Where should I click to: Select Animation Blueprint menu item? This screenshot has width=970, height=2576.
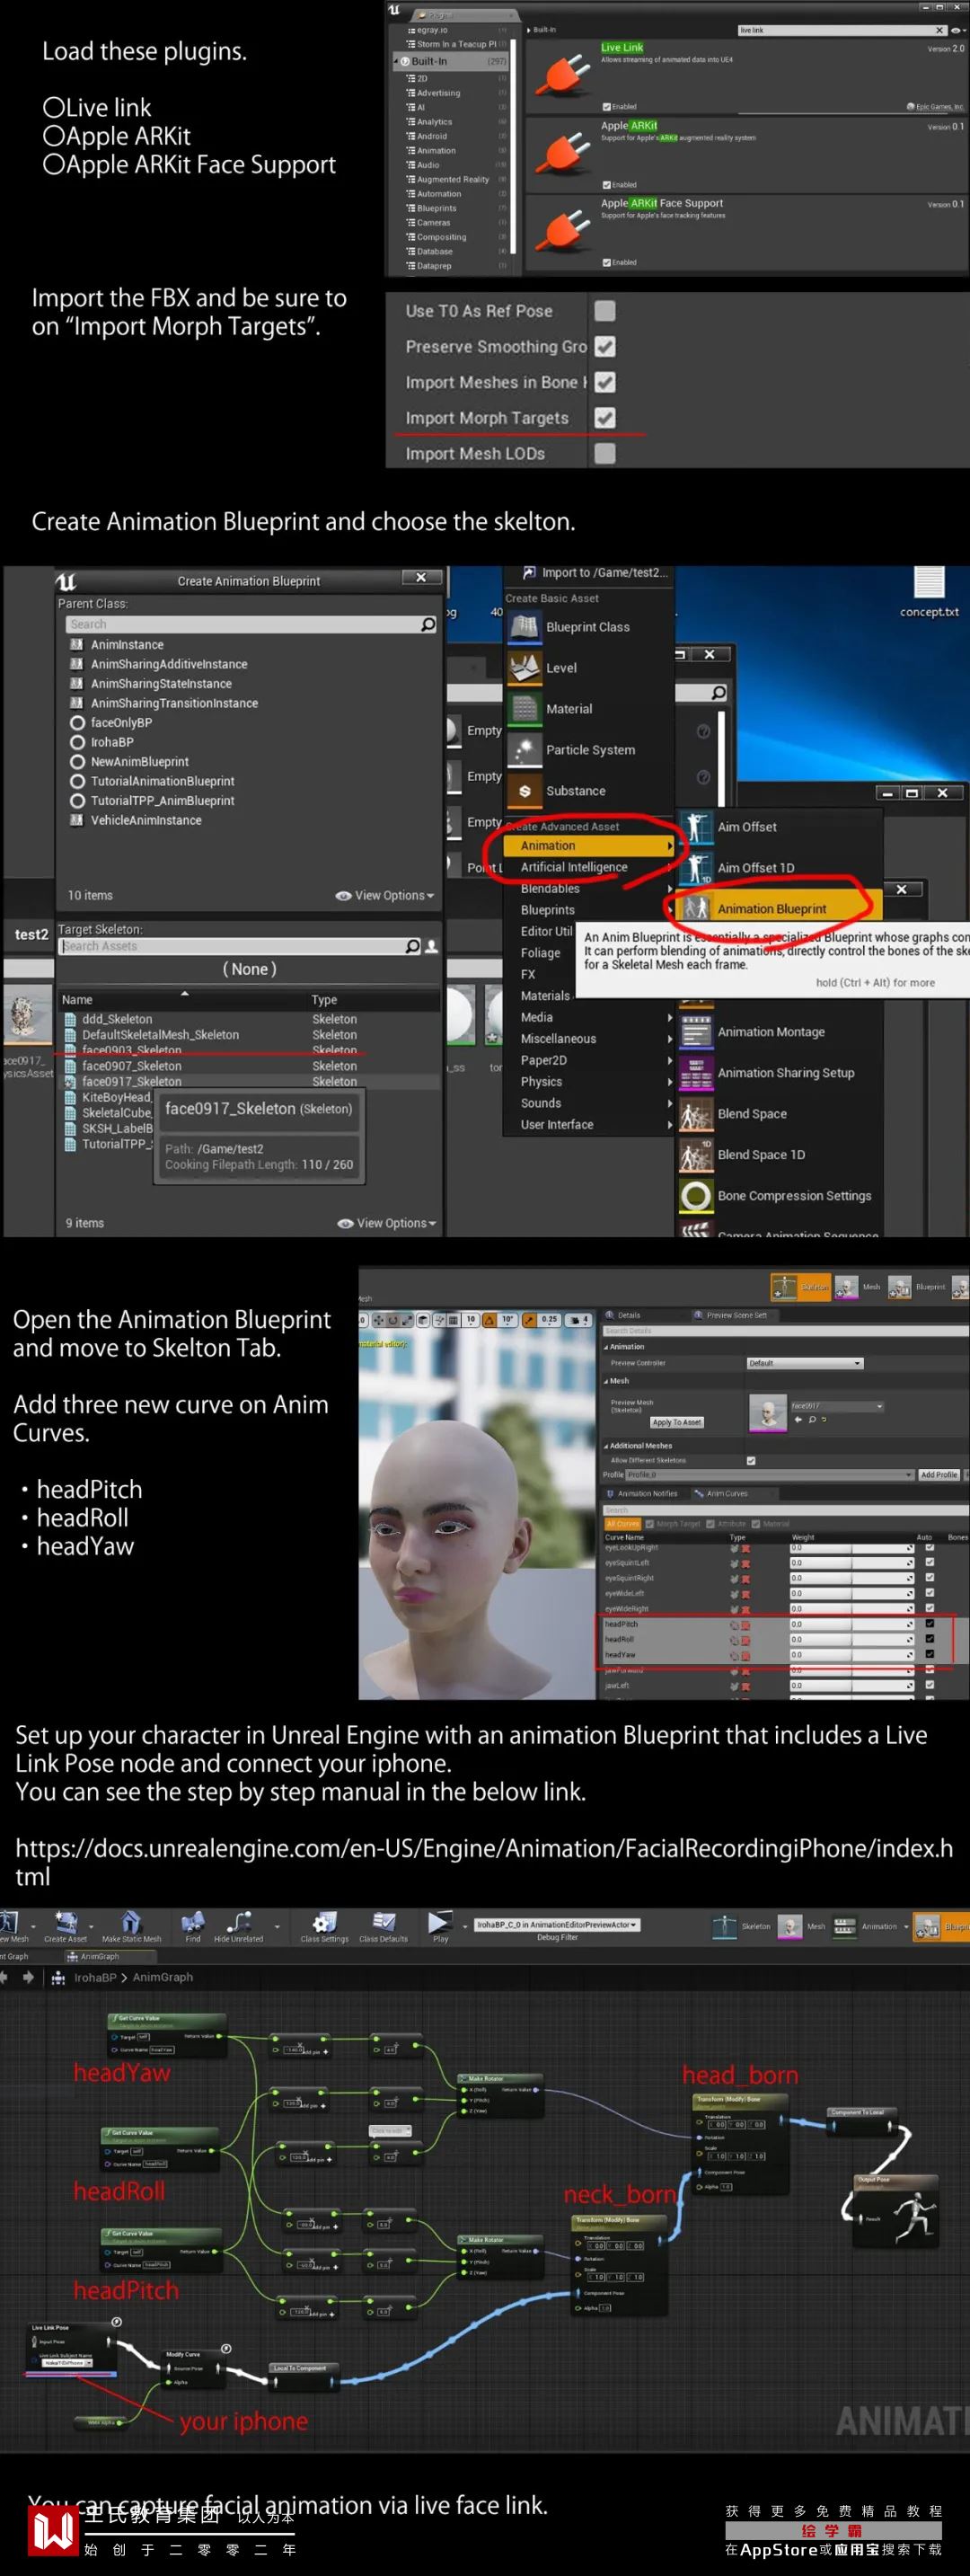tap(780, 909)
